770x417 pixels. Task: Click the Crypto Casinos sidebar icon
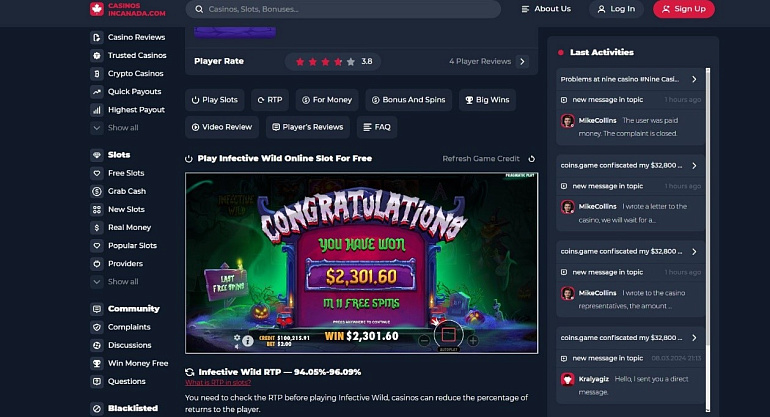coord(97,74)
